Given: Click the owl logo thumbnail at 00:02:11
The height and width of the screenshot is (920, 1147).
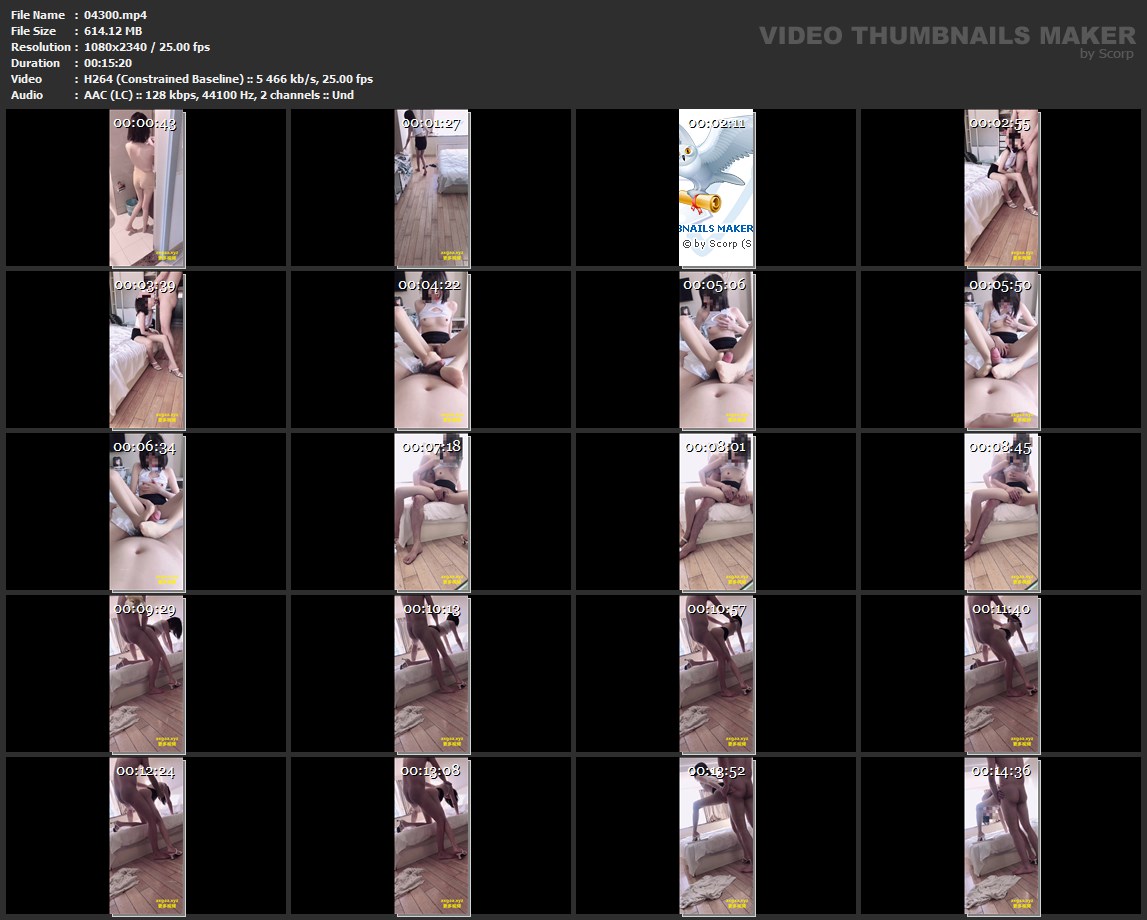Looking at the screenshot, I should coord(716,188).
